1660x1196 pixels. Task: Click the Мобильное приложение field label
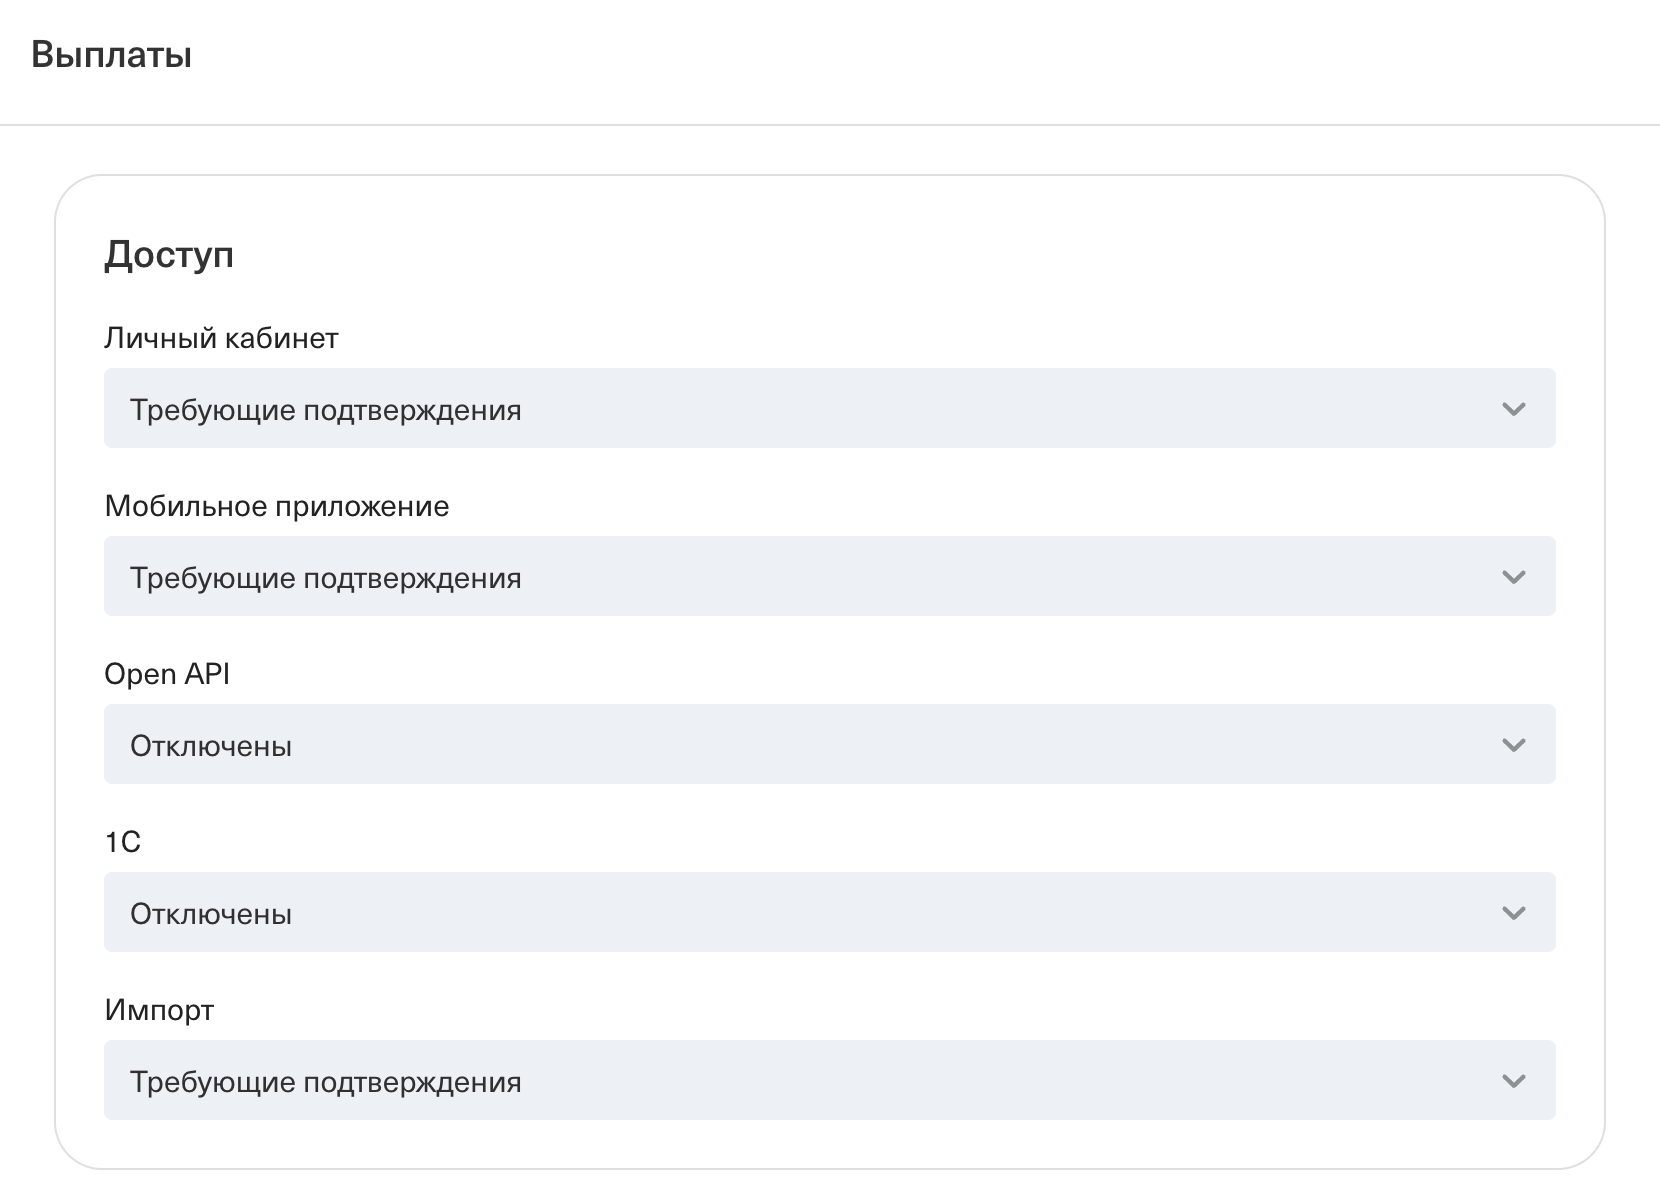[x=276, y=506]
